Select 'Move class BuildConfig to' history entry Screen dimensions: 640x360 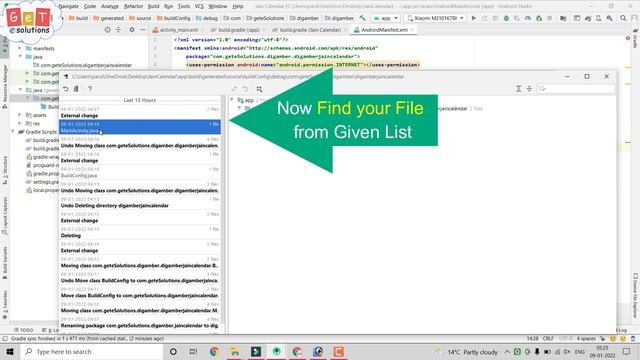click(140, 292)
